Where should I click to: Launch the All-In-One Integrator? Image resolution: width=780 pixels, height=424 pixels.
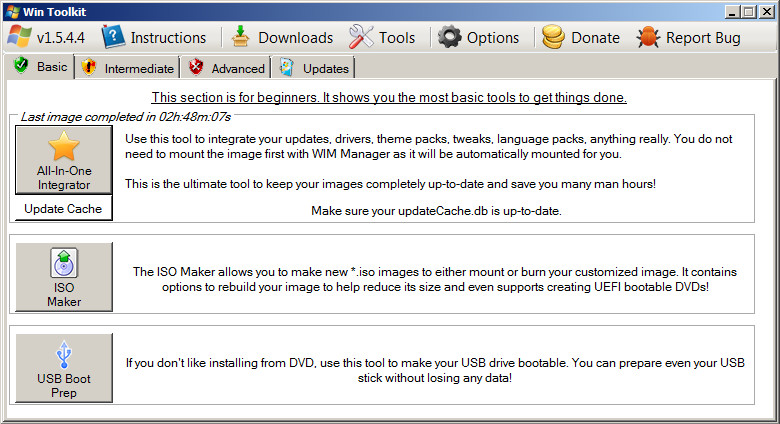click(x=64, y=160)
